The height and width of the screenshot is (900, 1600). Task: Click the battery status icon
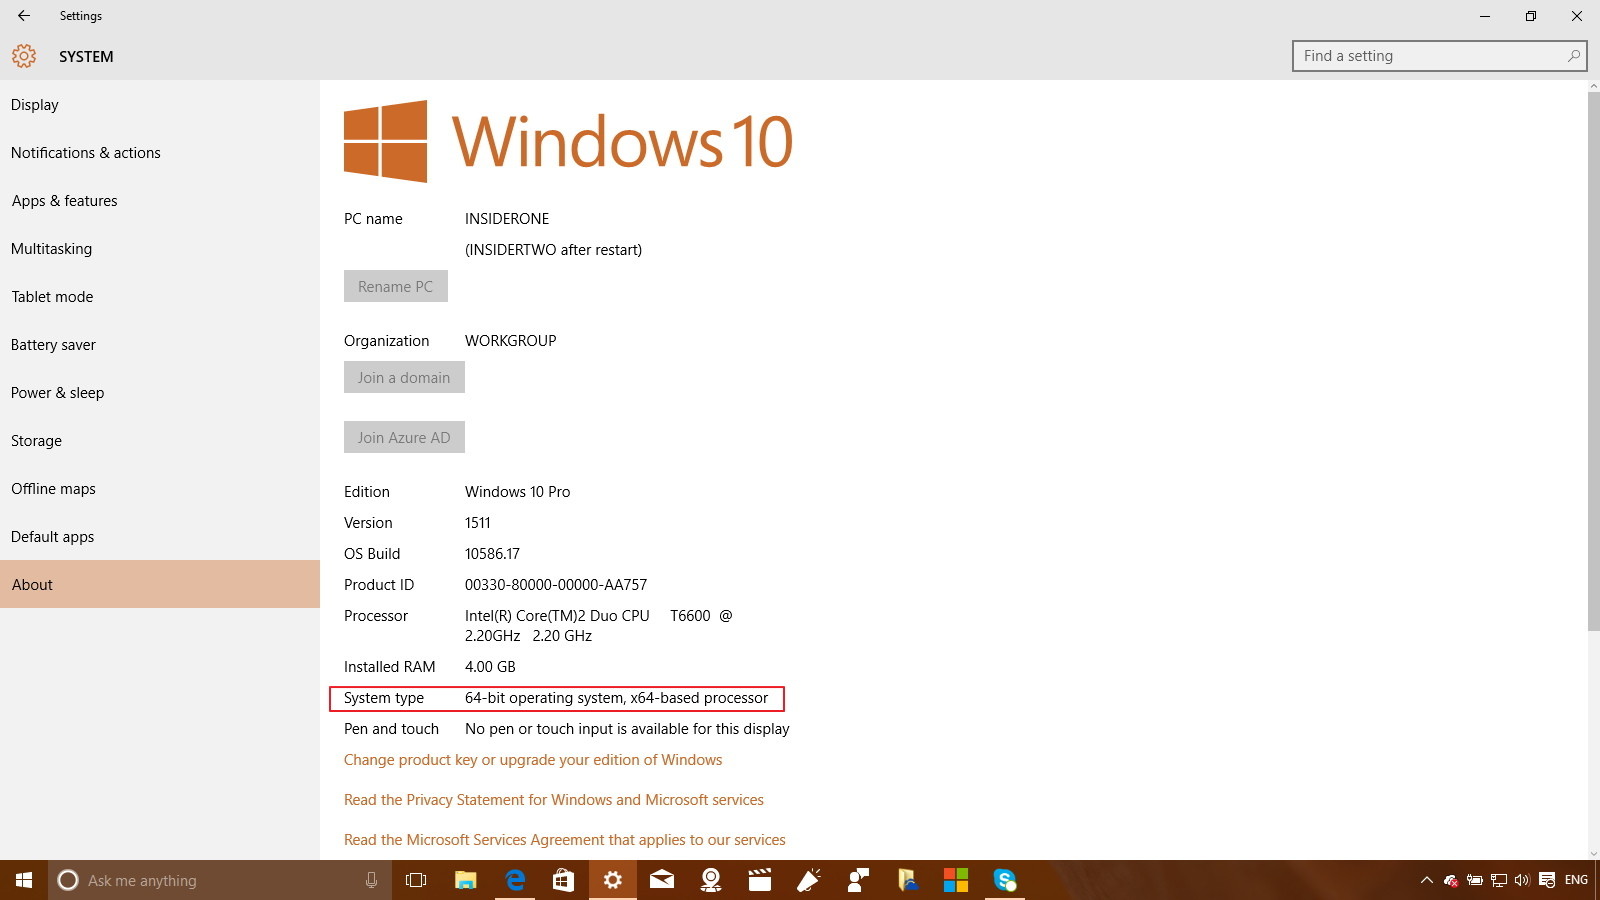click(1473, 880)
